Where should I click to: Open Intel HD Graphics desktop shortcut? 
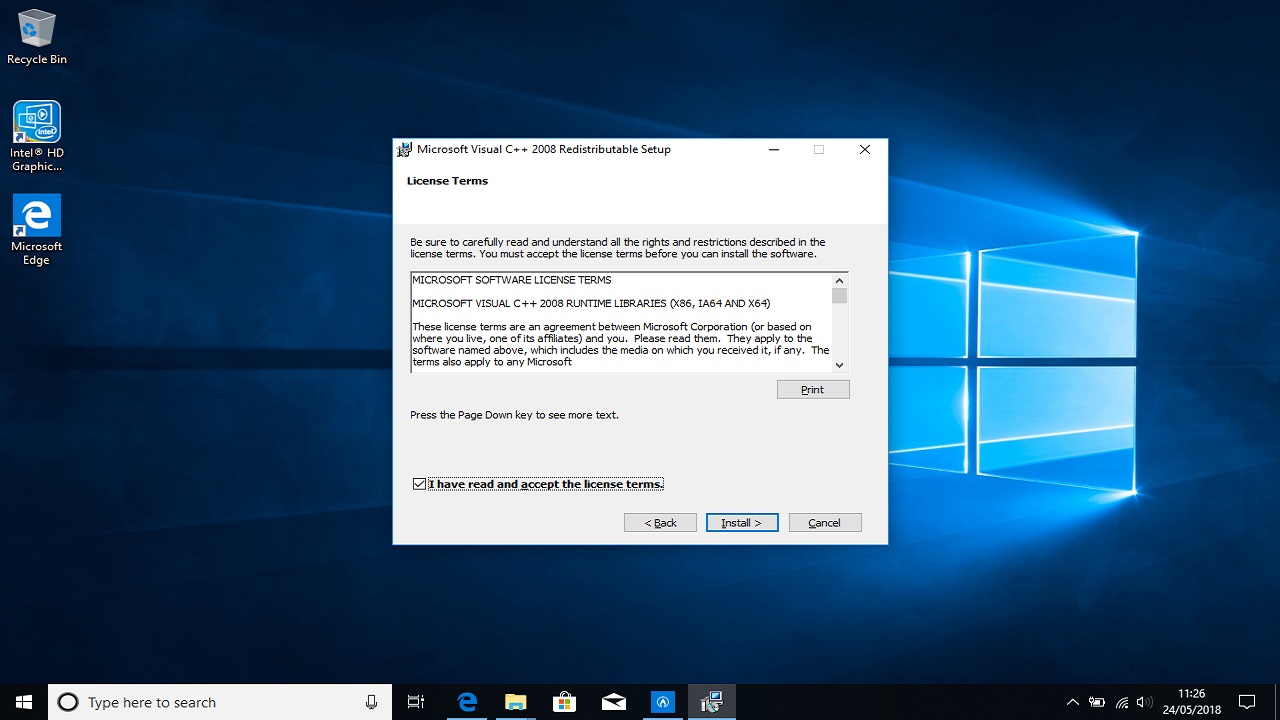pos(37,137)
